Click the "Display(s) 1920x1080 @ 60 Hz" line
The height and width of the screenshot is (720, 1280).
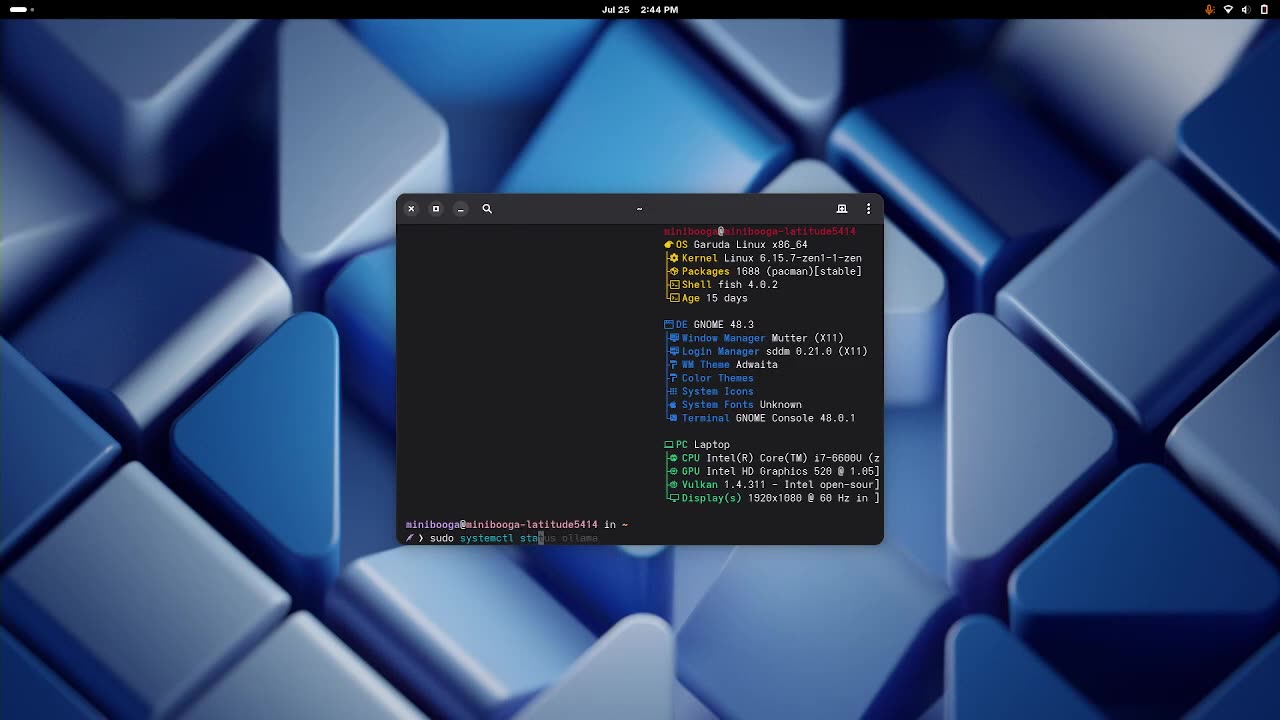[775, 498]
